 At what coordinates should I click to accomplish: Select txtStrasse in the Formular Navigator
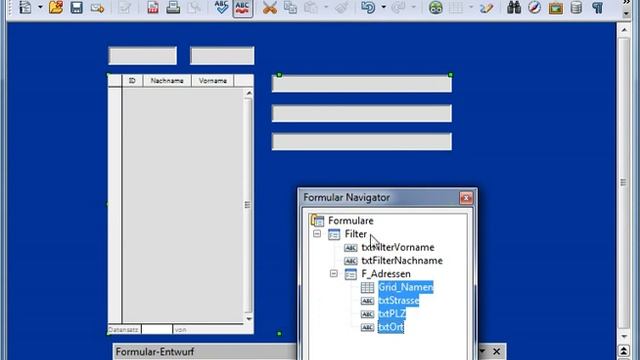pos(398,301)
